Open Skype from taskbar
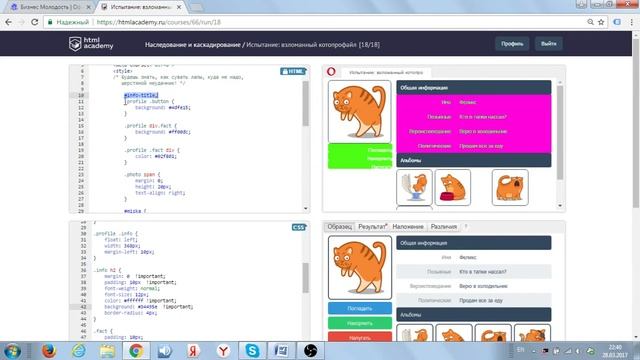640x360 pixels. (x=252, y=351)
